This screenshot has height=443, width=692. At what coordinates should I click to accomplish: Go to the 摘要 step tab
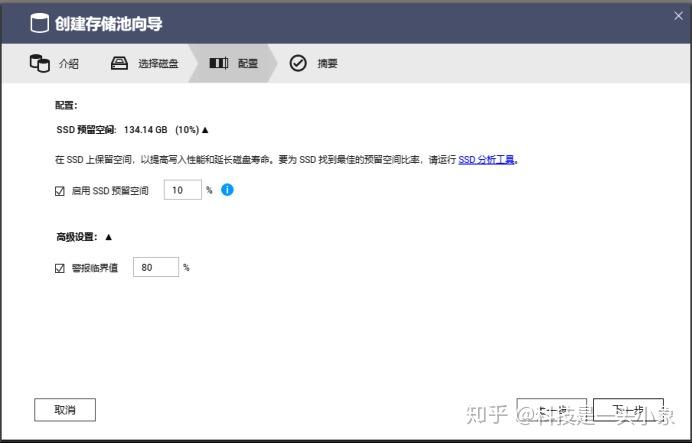coord(314,63)
